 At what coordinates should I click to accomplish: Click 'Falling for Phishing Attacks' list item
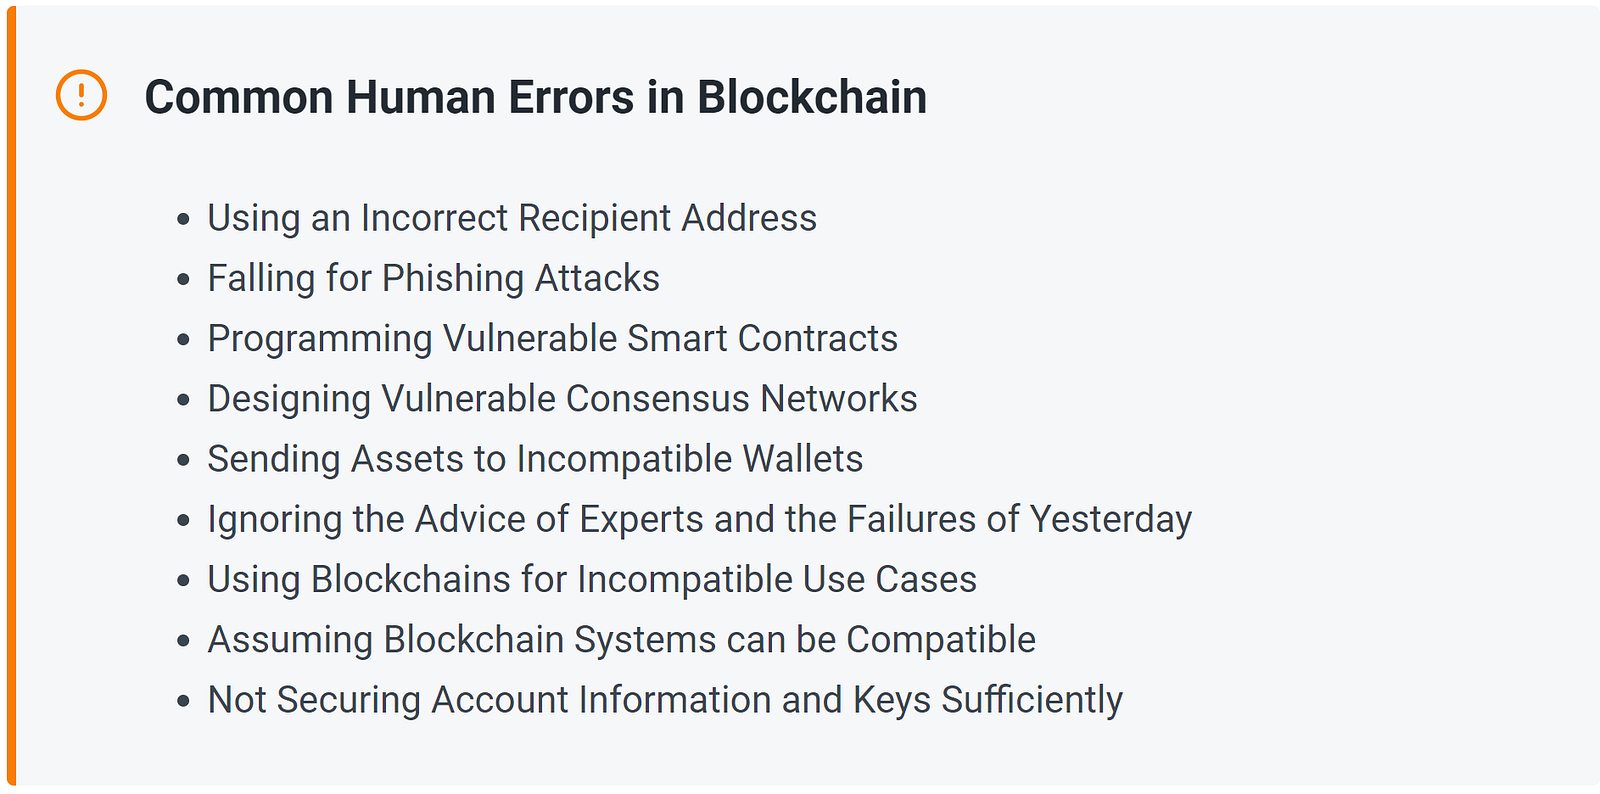tap(433, 278)
